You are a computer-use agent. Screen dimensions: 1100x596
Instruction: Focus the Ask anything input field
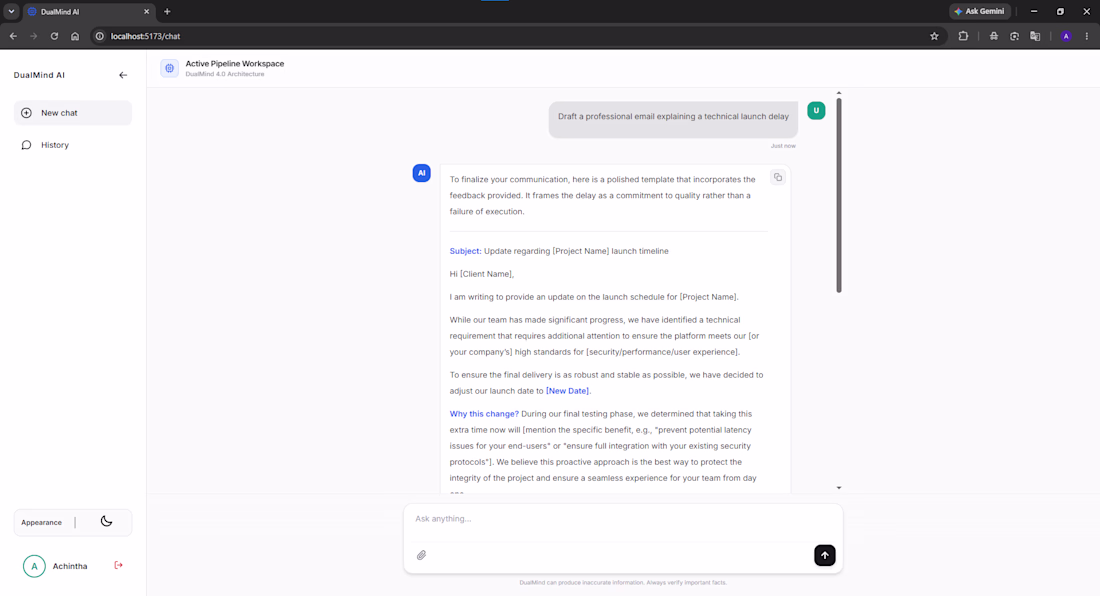(623, 519)
